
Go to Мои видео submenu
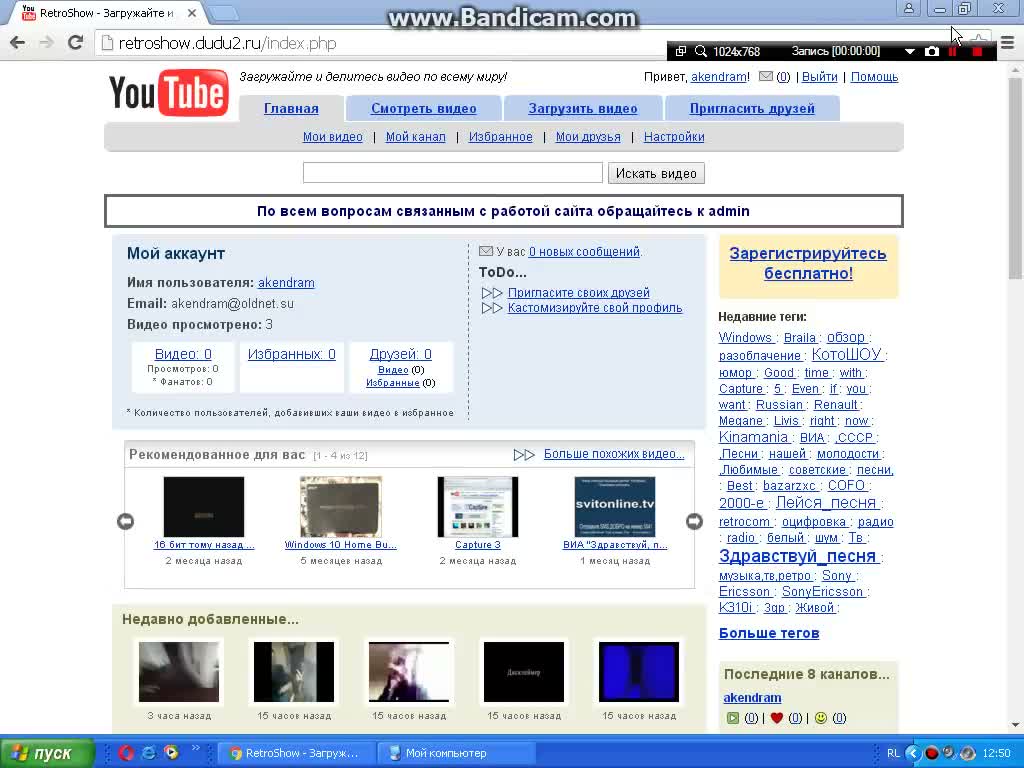click(x=332, y=136)
